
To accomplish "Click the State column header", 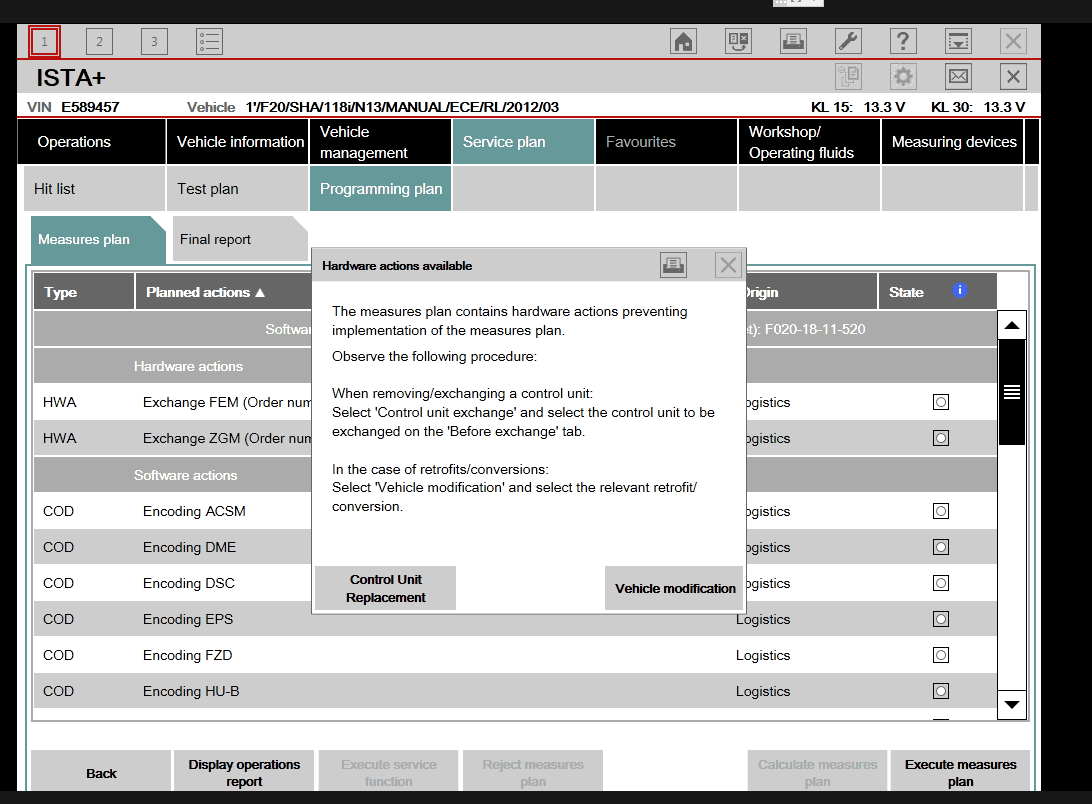I will point(937,292).
